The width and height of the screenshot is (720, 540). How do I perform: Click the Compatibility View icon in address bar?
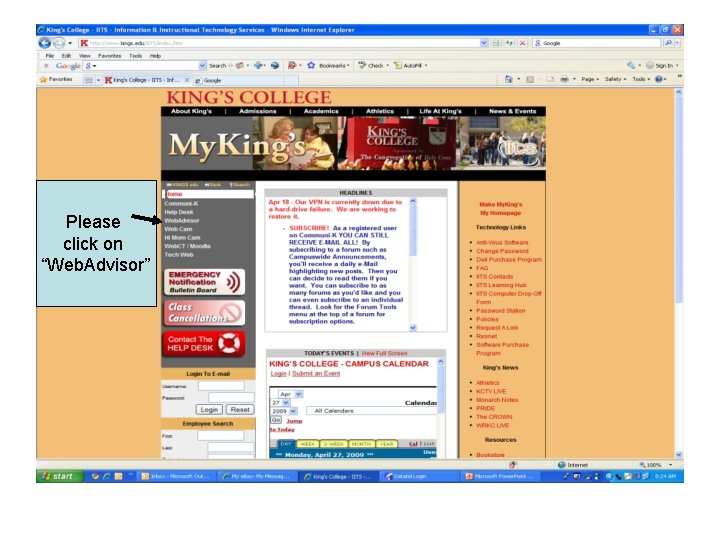496,43
